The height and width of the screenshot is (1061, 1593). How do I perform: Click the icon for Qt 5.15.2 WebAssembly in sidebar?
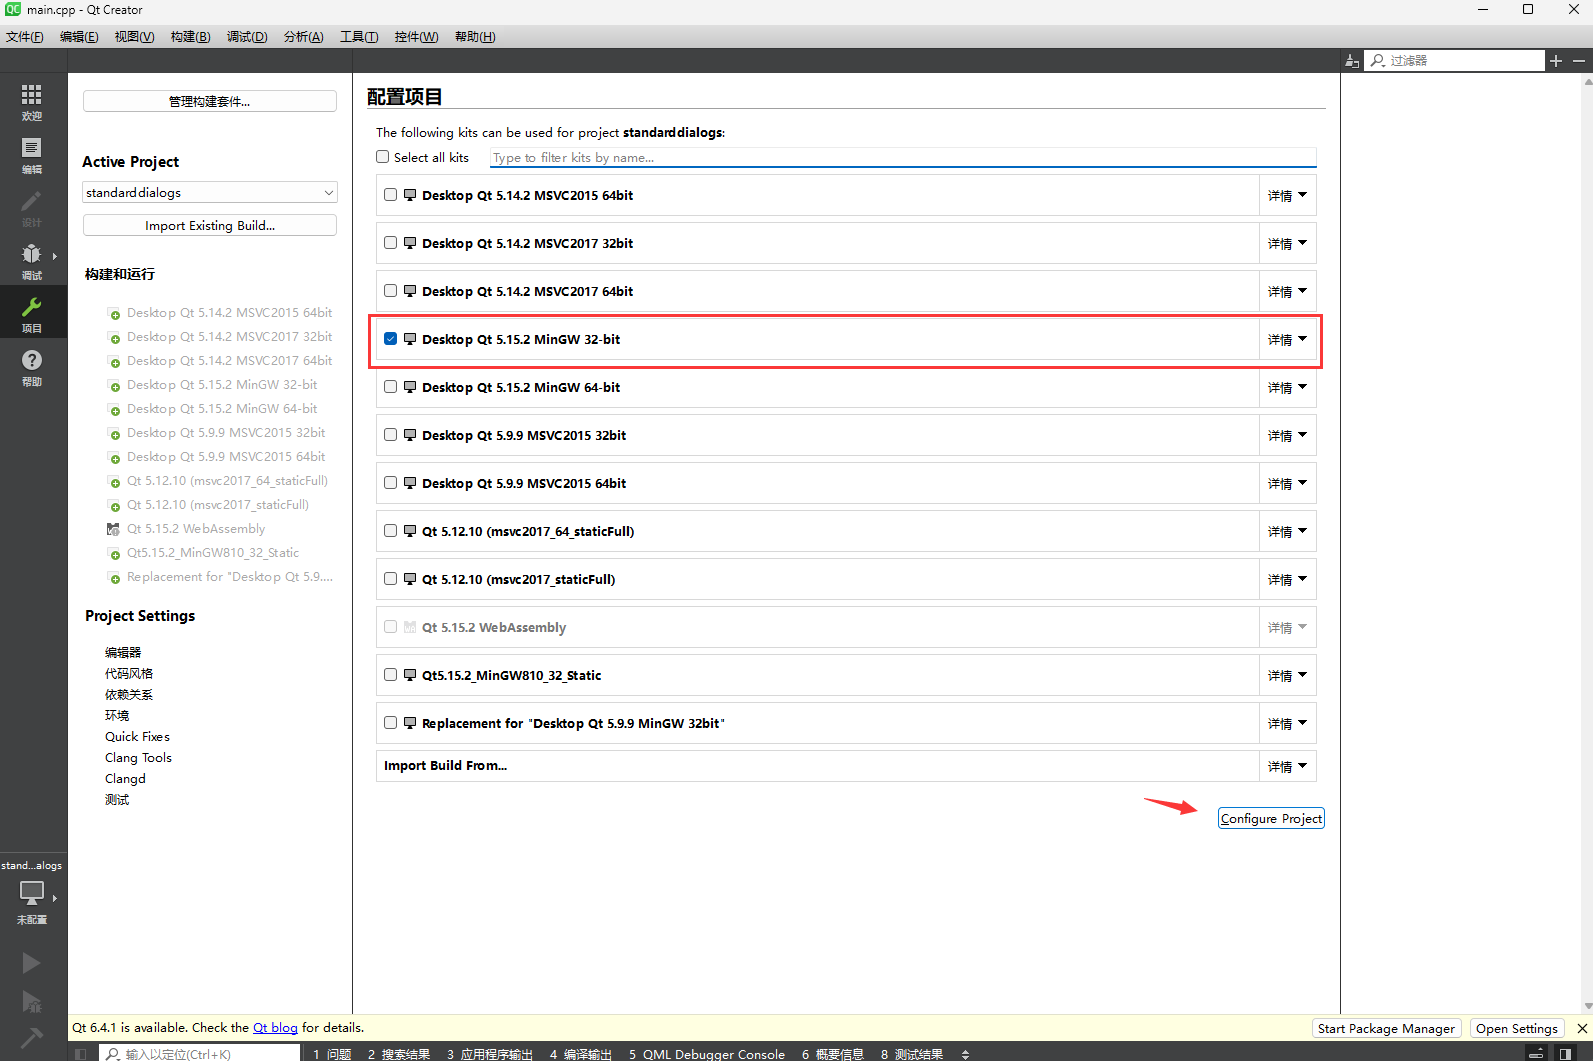pos(114,530)
